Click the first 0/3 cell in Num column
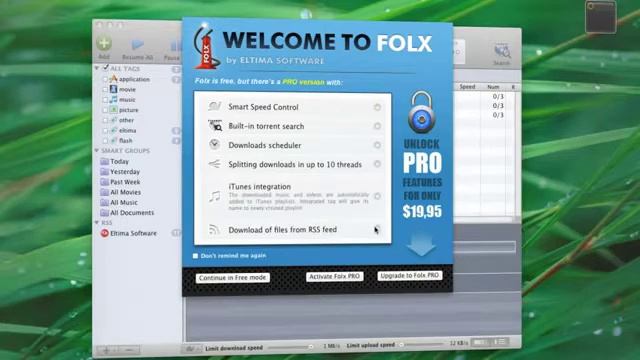 (x=498, y=96)
